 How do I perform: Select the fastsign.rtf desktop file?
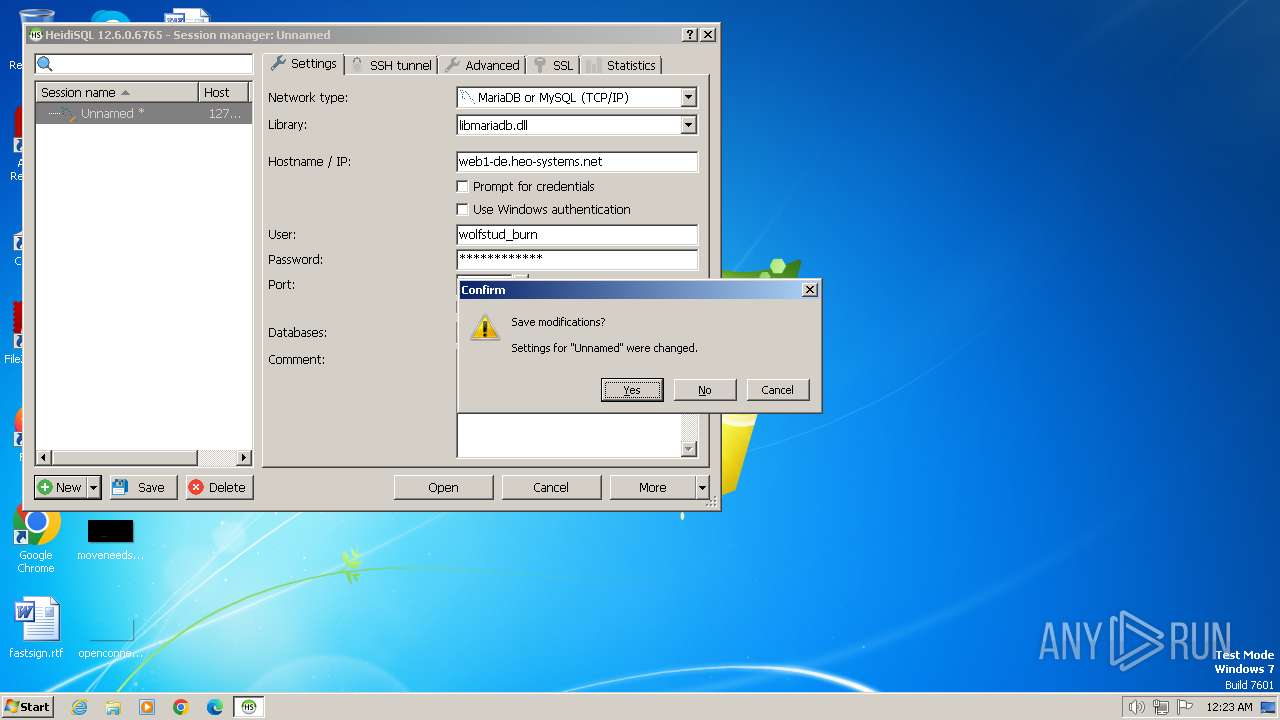pos(36,628)
